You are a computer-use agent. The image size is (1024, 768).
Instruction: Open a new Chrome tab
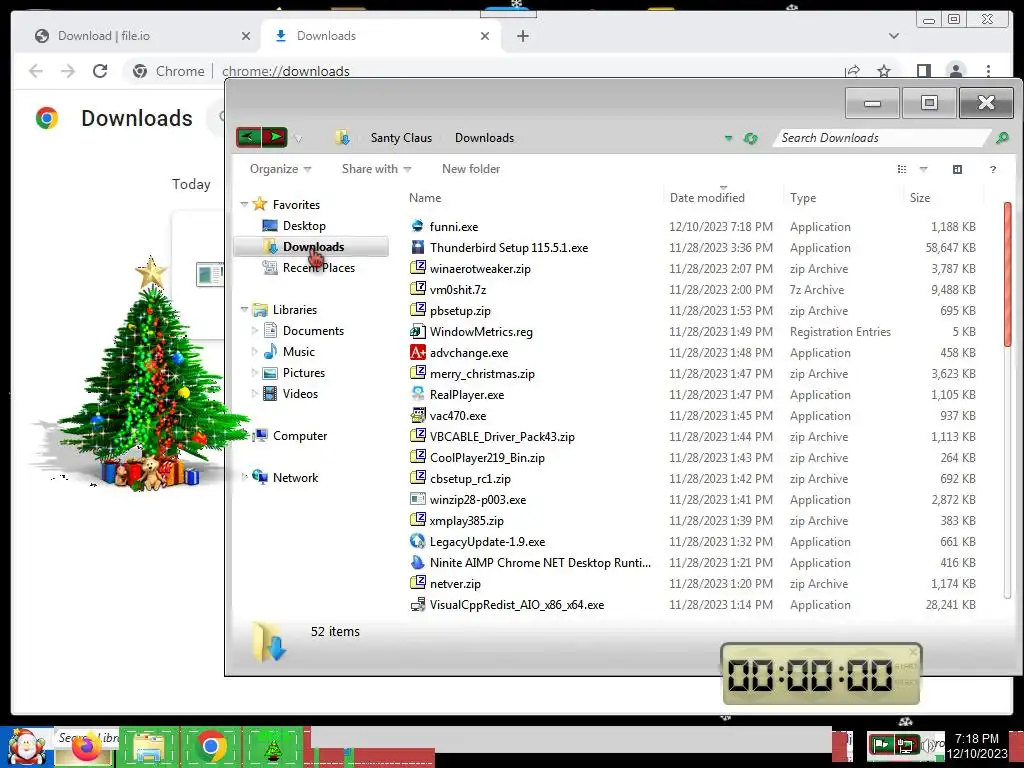coord(522,36)
